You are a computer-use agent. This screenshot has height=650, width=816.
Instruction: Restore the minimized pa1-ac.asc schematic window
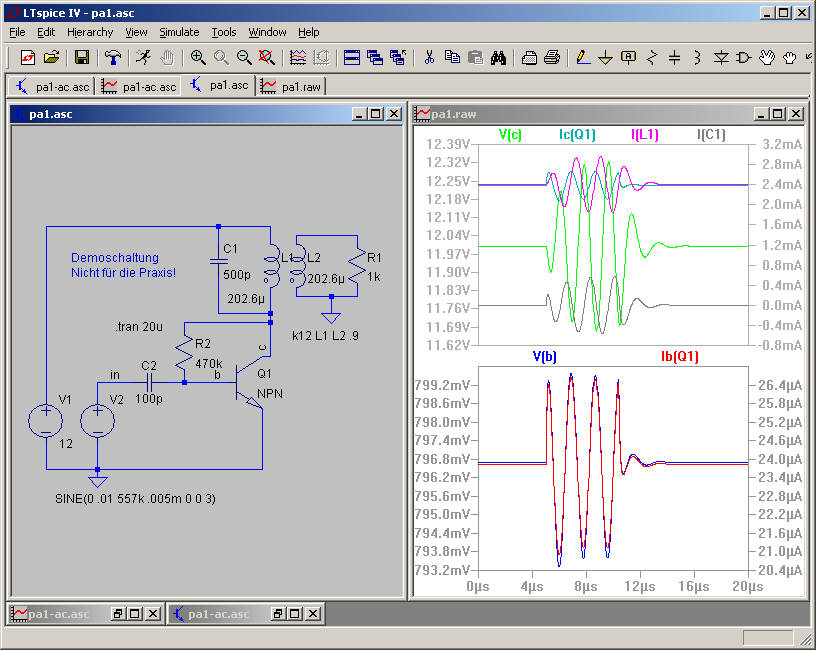(x=278, y=614)
